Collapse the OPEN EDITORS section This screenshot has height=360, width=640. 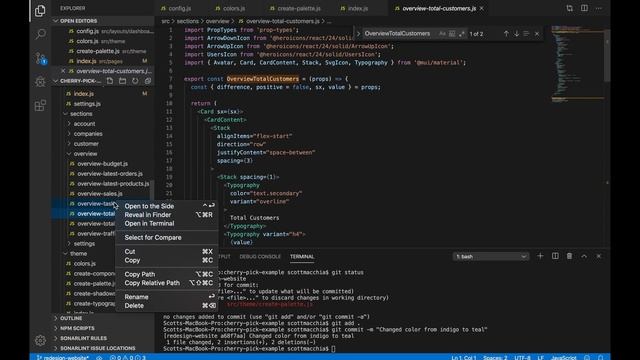103,21
